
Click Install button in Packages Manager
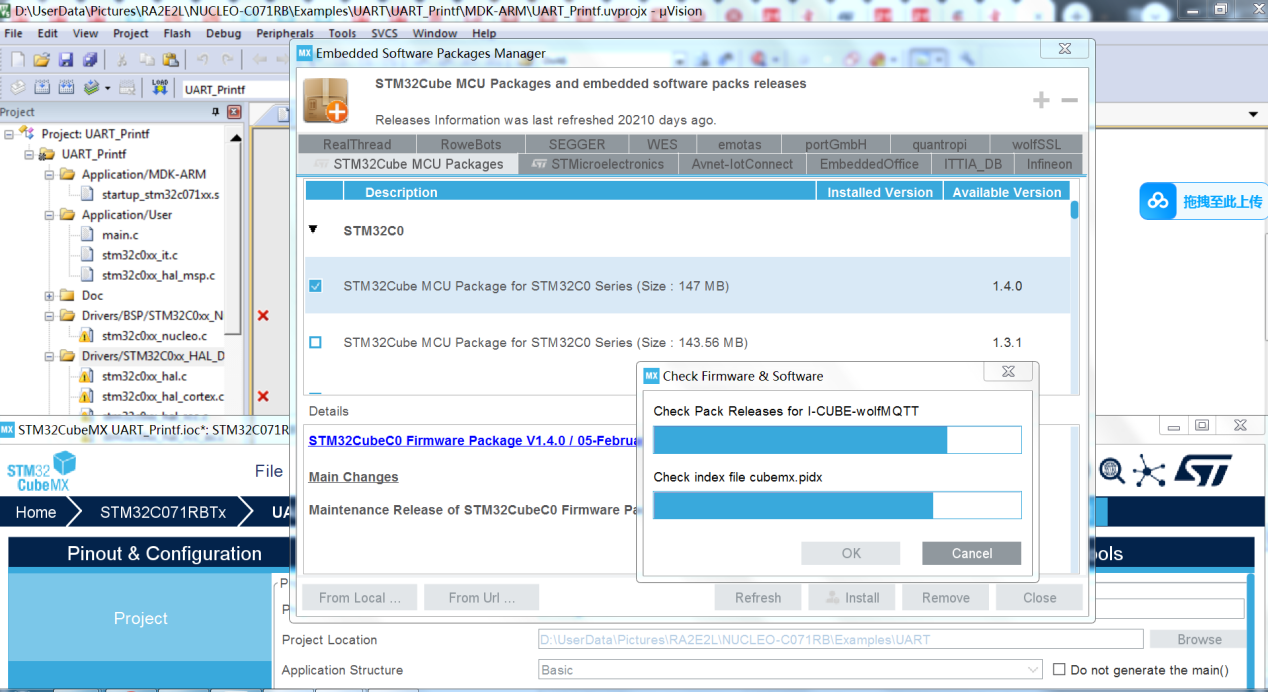tap(851, 598)
